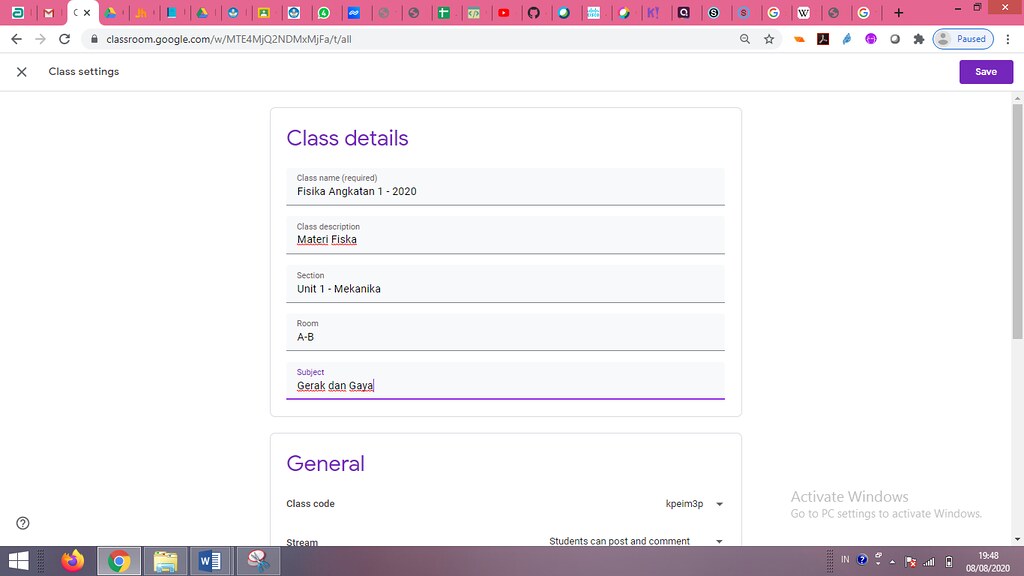This screenshot has height=576, width=1024.
Task: Show hidden system tray icons
Action: click(x=892, y=561)
